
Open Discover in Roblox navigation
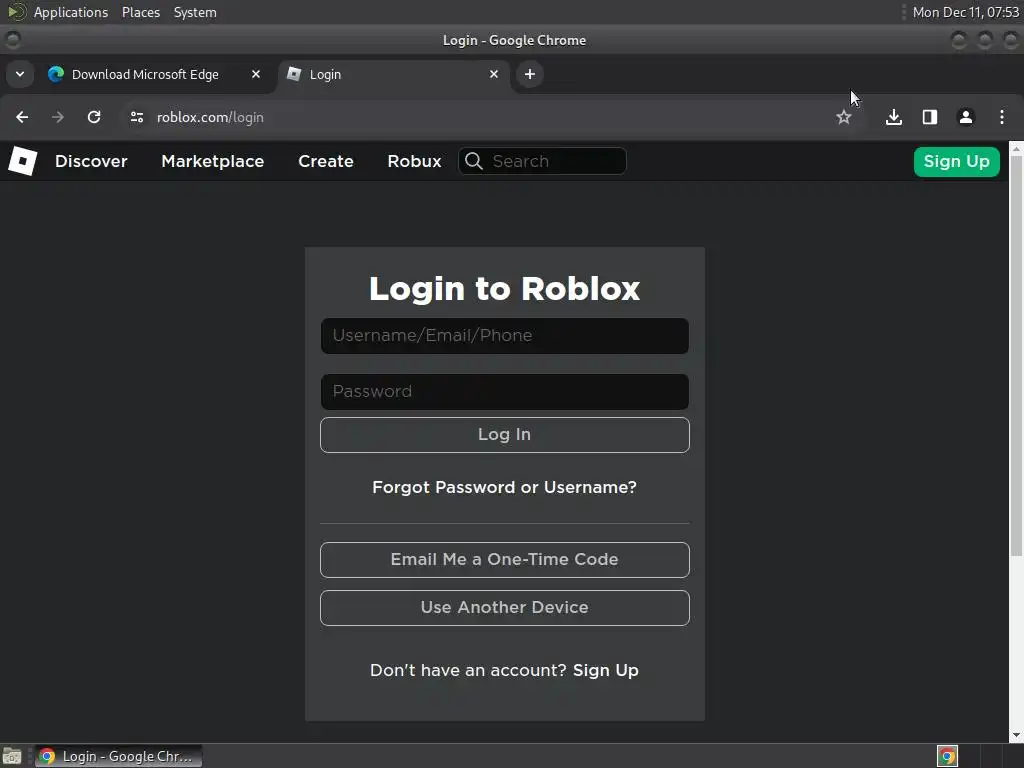[91, 161]
